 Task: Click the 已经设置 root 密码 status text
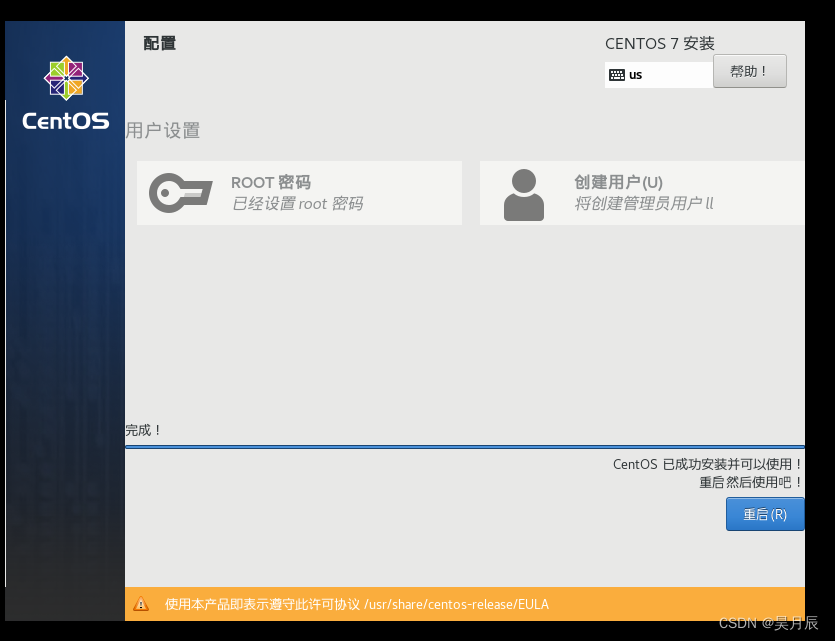coord(297,203)
